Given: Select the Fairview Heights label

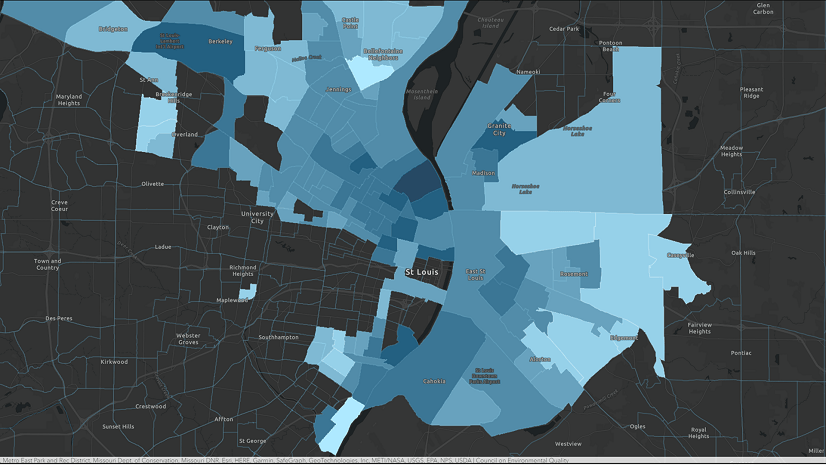Looking at the screenshot, I should point(700,328).
